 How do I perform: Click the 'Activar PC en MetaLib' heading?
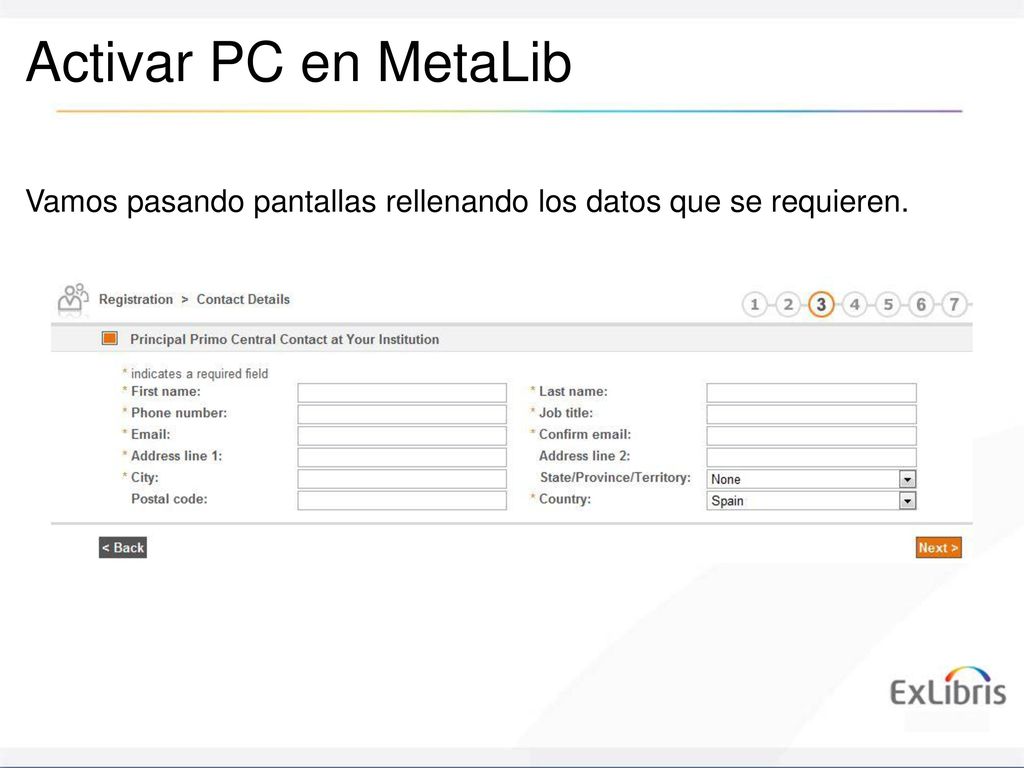(298, 63)
